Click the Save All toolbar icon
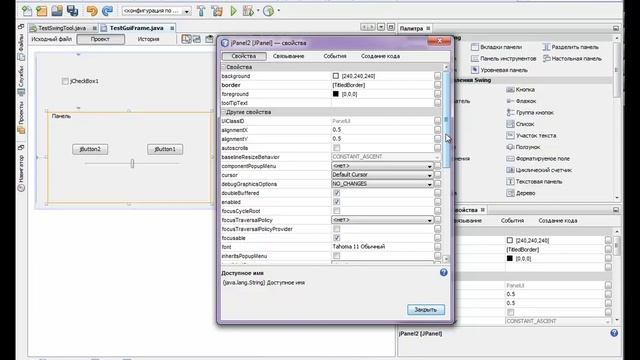Screen dimensions: 640x360 point(72,11)
